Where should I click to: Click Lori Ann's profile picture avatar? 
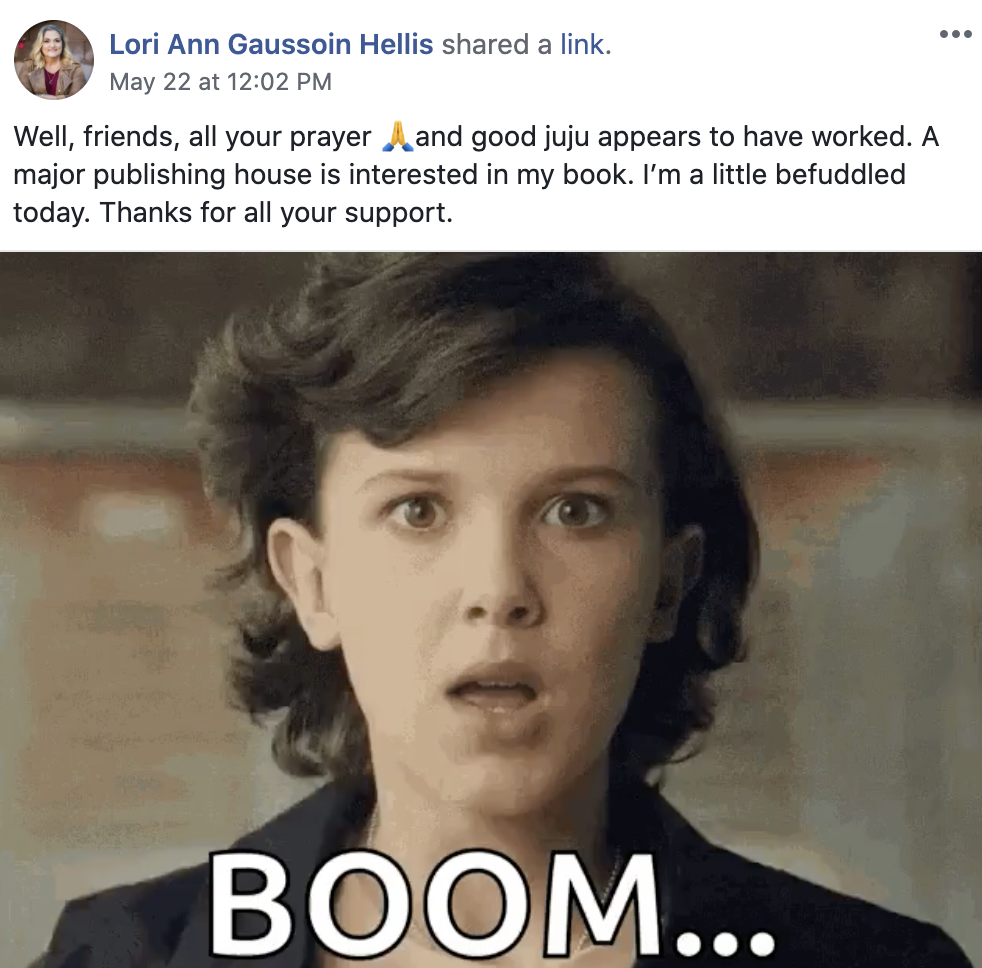54,59
